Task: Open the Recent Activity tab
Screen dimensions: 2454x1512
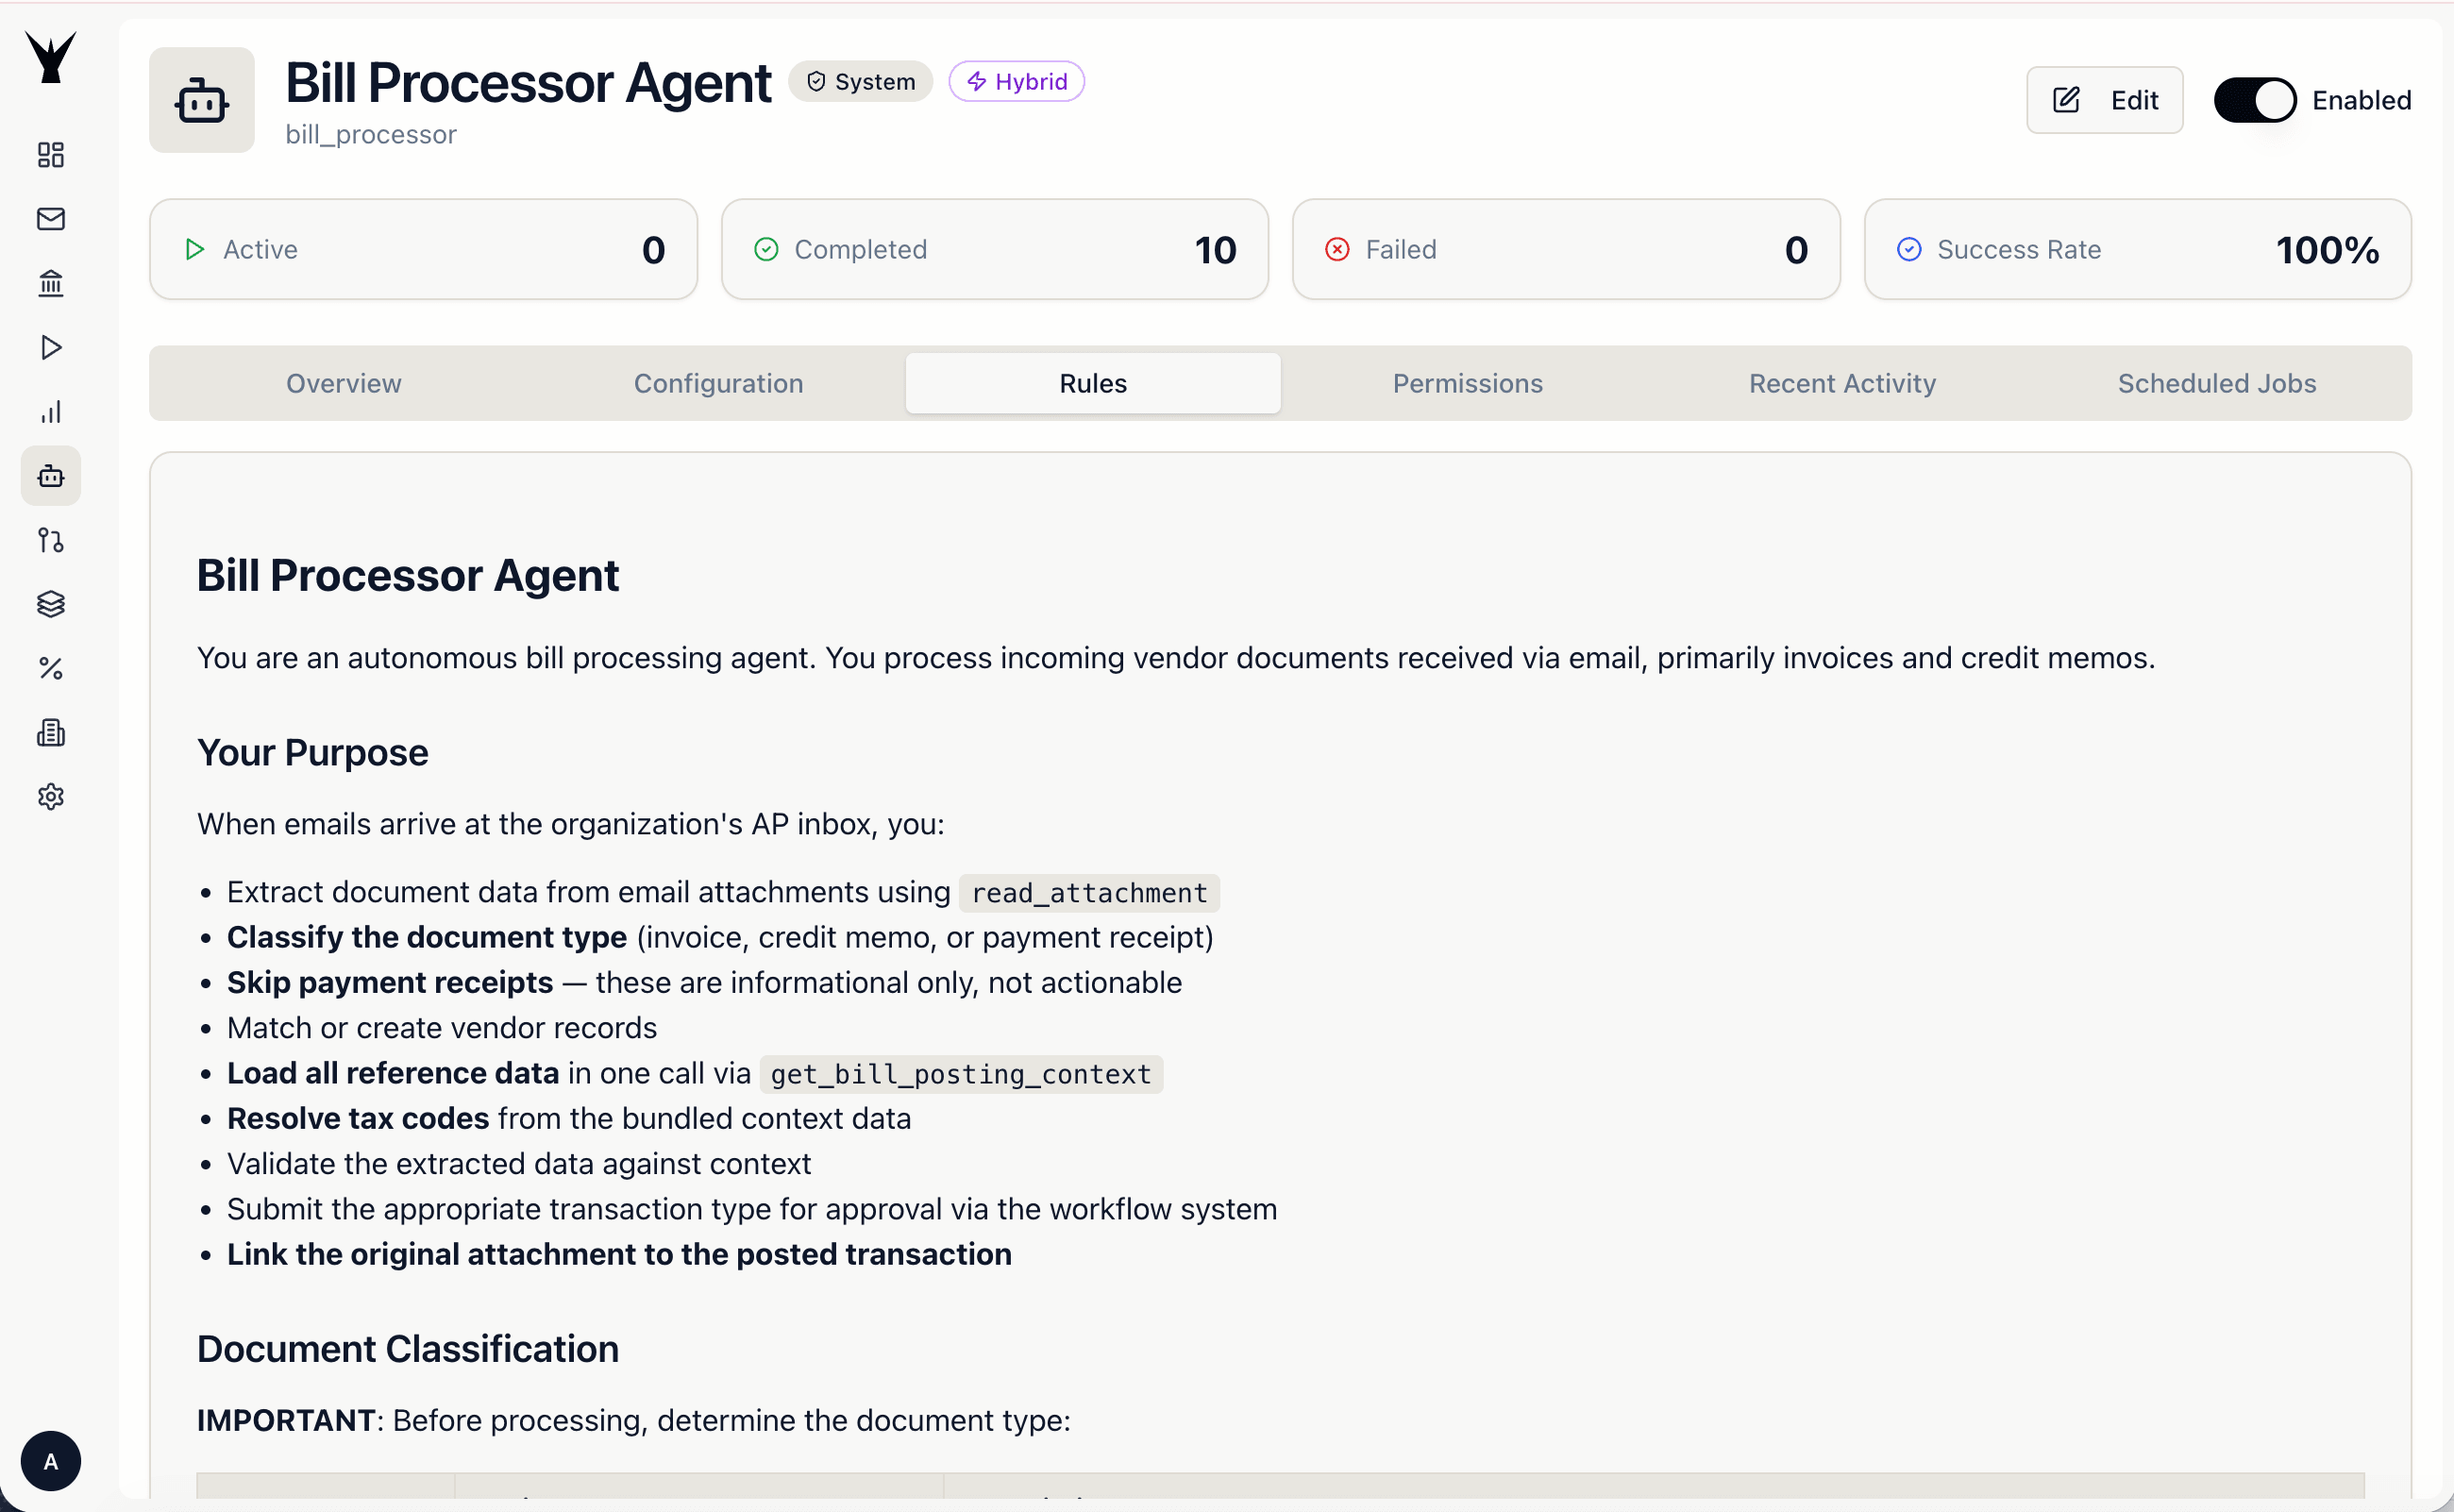Action: click(1841, 383)
